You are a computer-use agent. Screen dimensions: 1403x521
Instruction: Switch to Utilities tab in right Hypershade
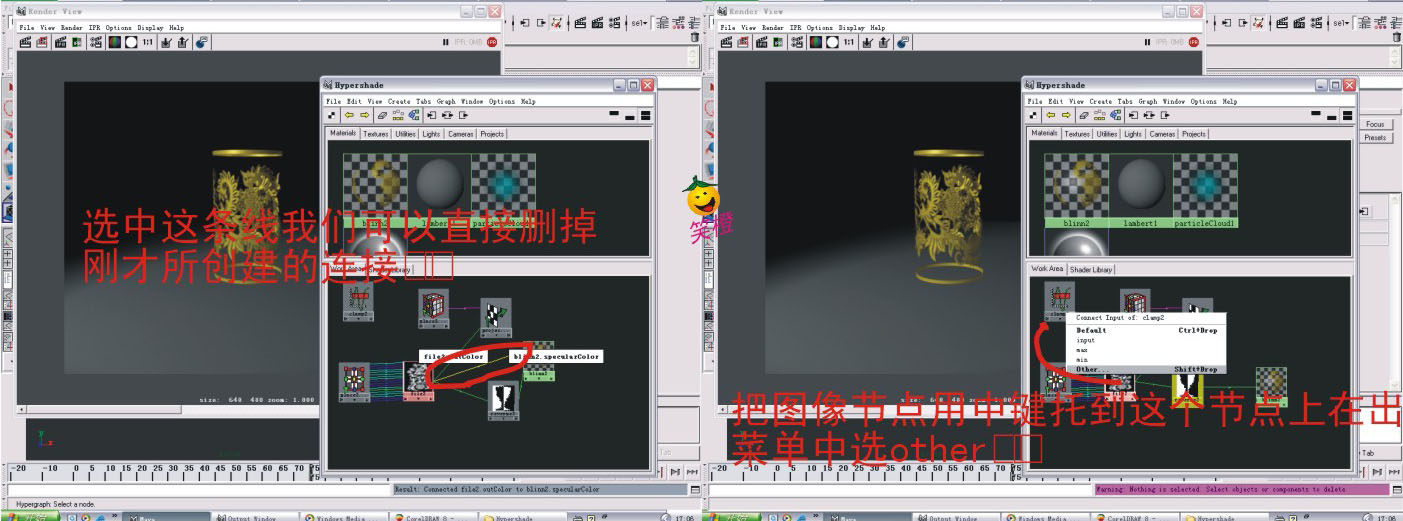1107,134
